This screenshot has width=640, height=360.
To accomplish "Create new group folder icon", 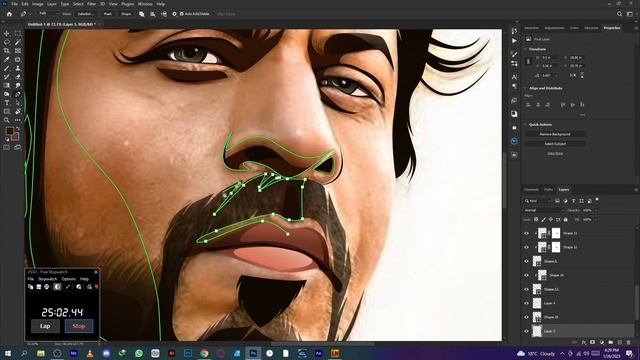I will tap(611, 342).
